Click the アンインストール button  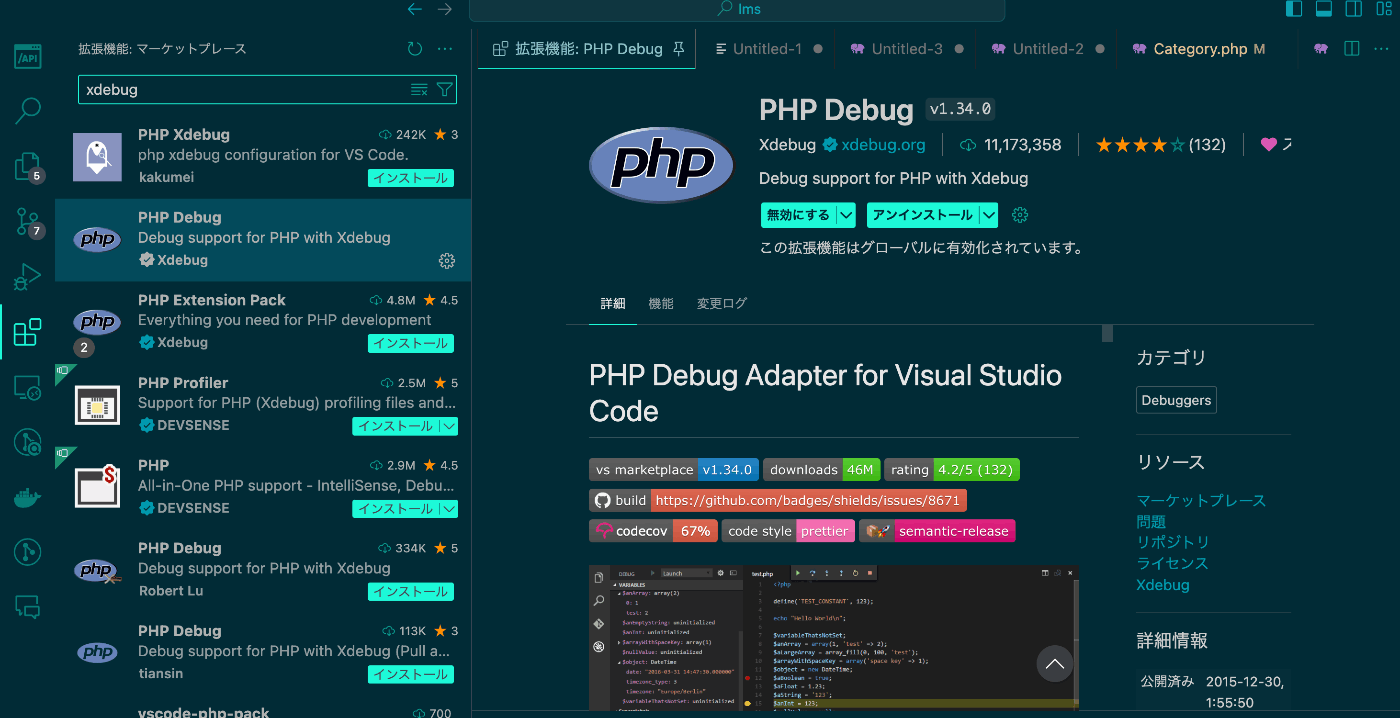click(x=921, y=215)
